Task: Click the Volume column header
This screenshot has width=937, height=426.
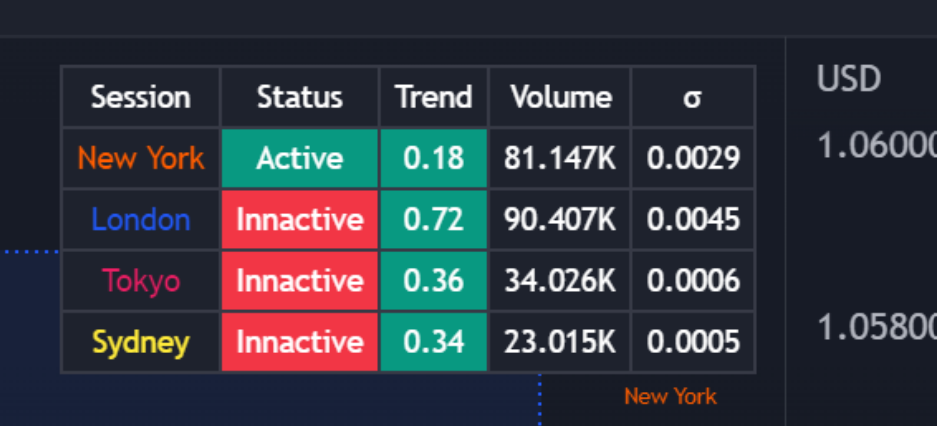Action: (x=560, y=97)
